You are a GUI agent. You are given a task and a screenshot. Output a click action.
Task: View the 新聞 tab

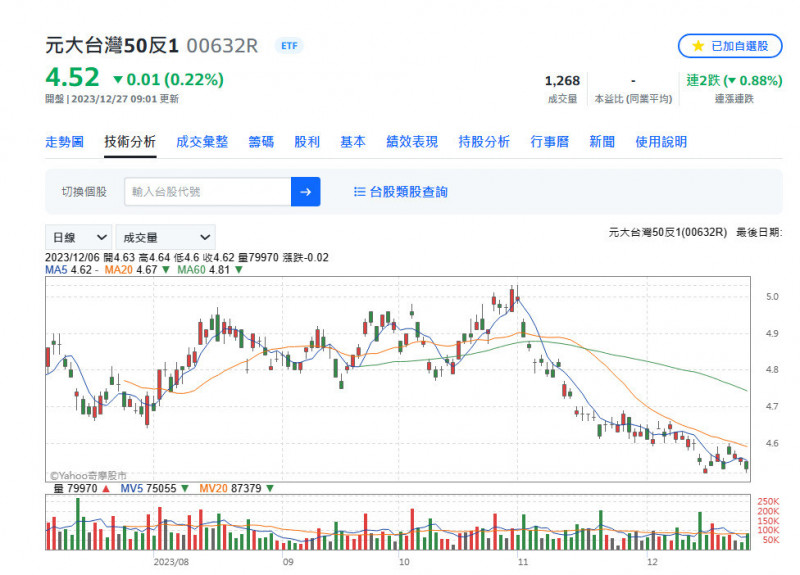[x=602, y=142]
